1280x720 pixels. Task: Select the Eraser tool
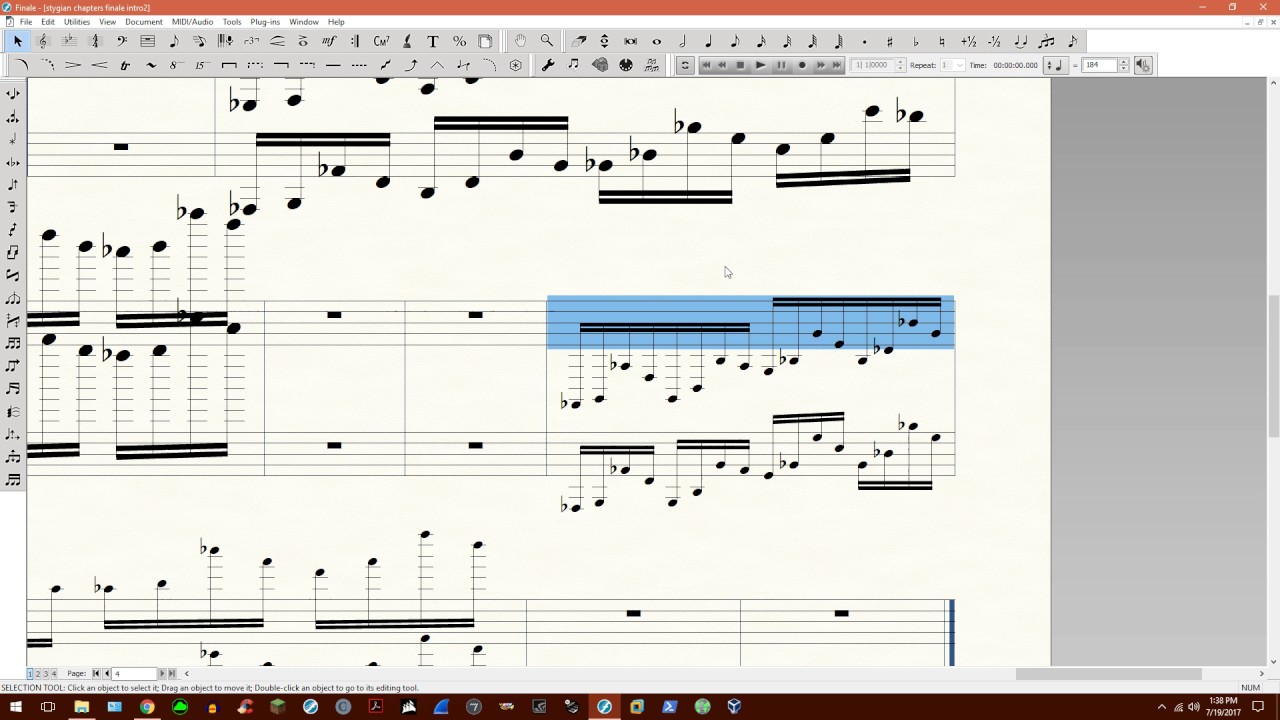(x=579, y=41)
